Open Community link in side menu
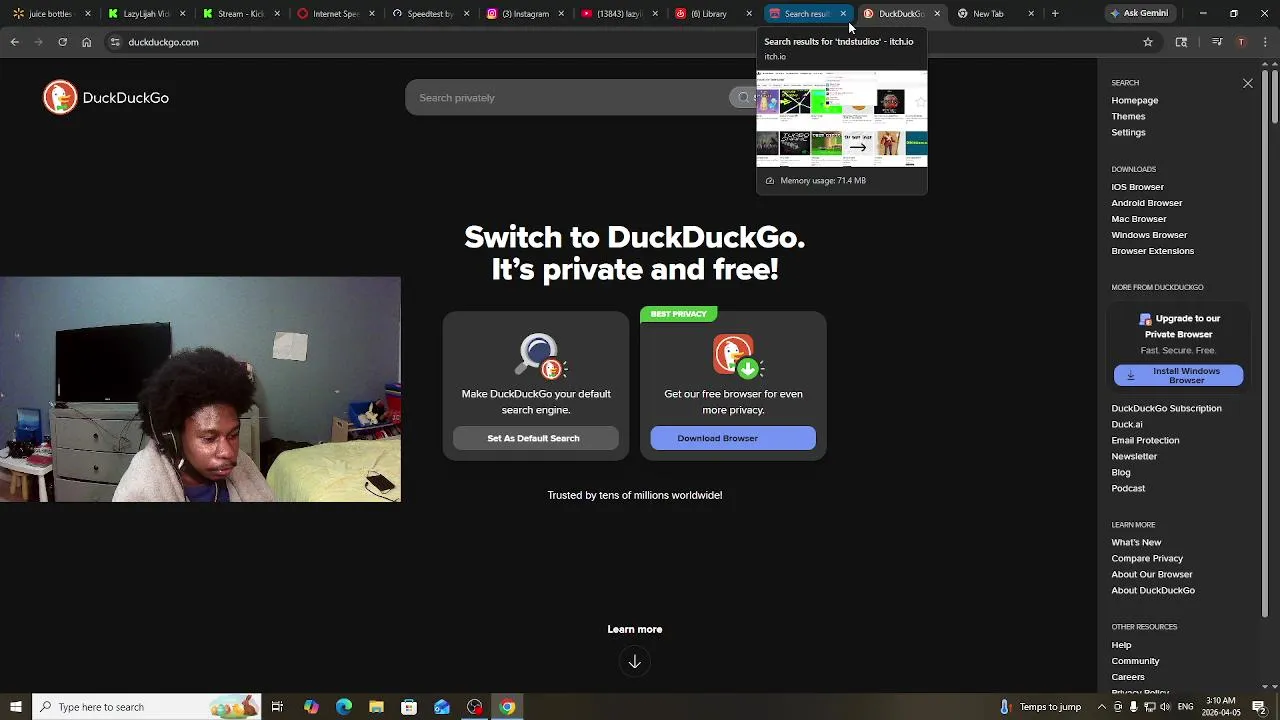The height and width of the screenshot is (720, 1280). pos(1135,661)
